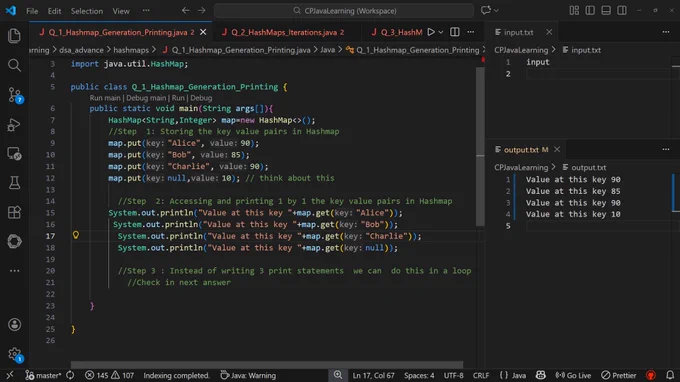Open Source Control with 7 changes
Screen dimensions: 680x382
15,95
